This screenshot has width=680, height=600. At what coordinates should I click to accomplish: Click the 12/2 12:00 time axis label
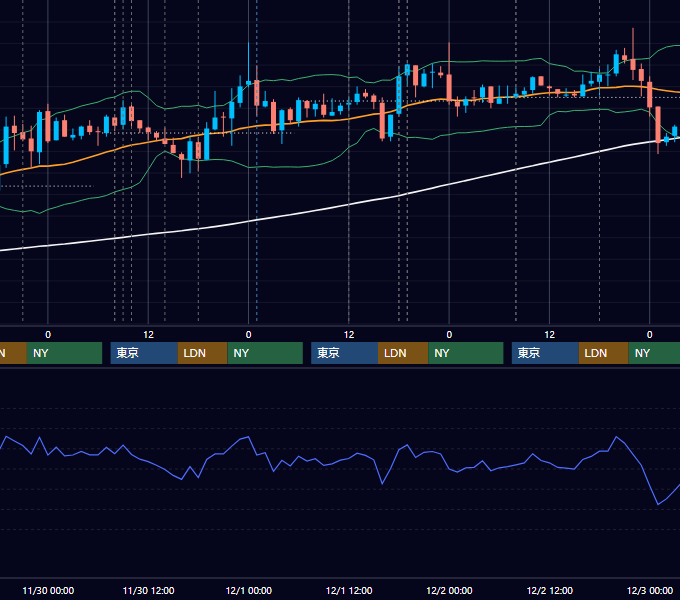tap(549, 590)
